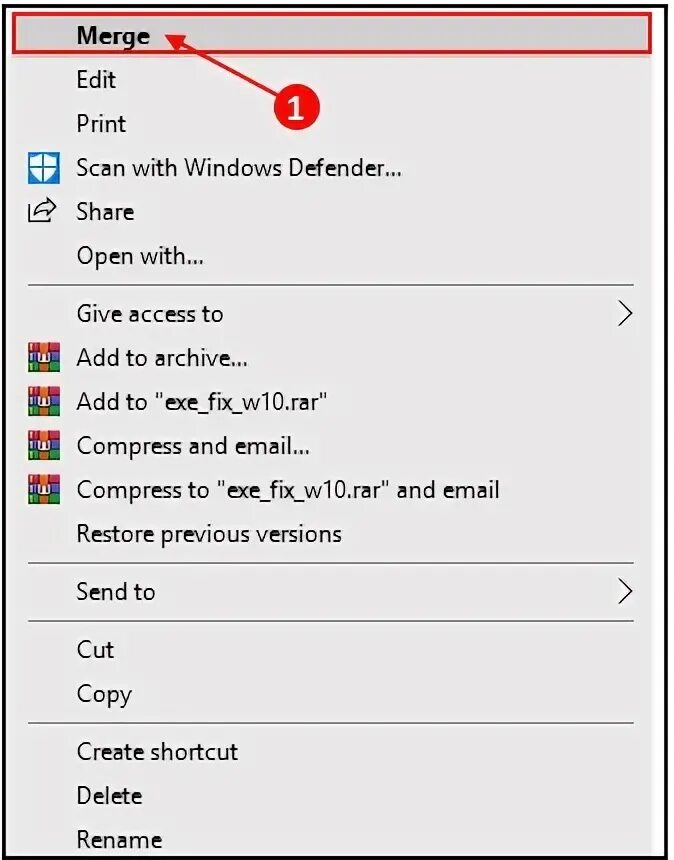
Task: Click WinRAR icon beside Compress to rar and email
Action: pos(44,489)
